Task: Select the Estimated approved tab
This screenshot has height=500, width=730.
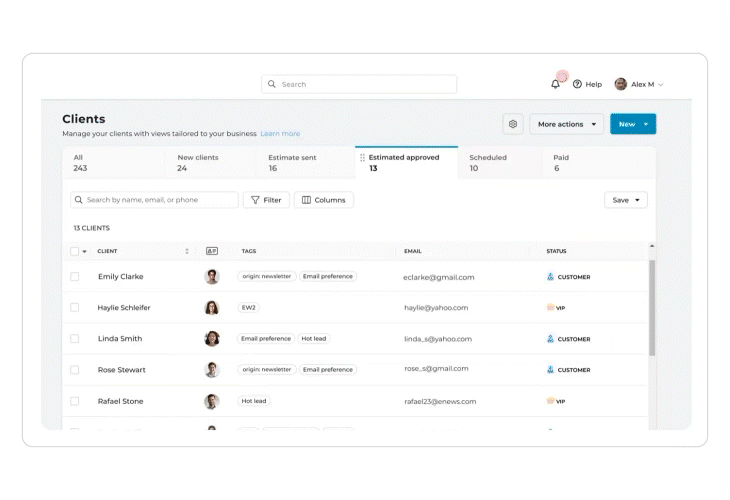Action: point(406,162)
